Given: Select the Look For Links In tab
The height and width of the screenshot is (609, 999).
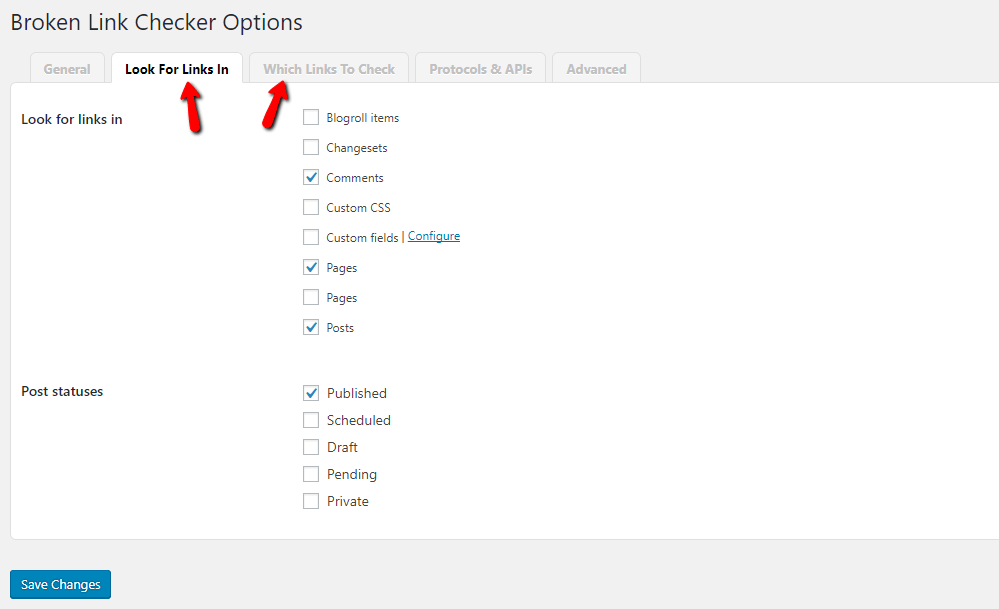Looking at the screenshot, I should pos(176,69).
